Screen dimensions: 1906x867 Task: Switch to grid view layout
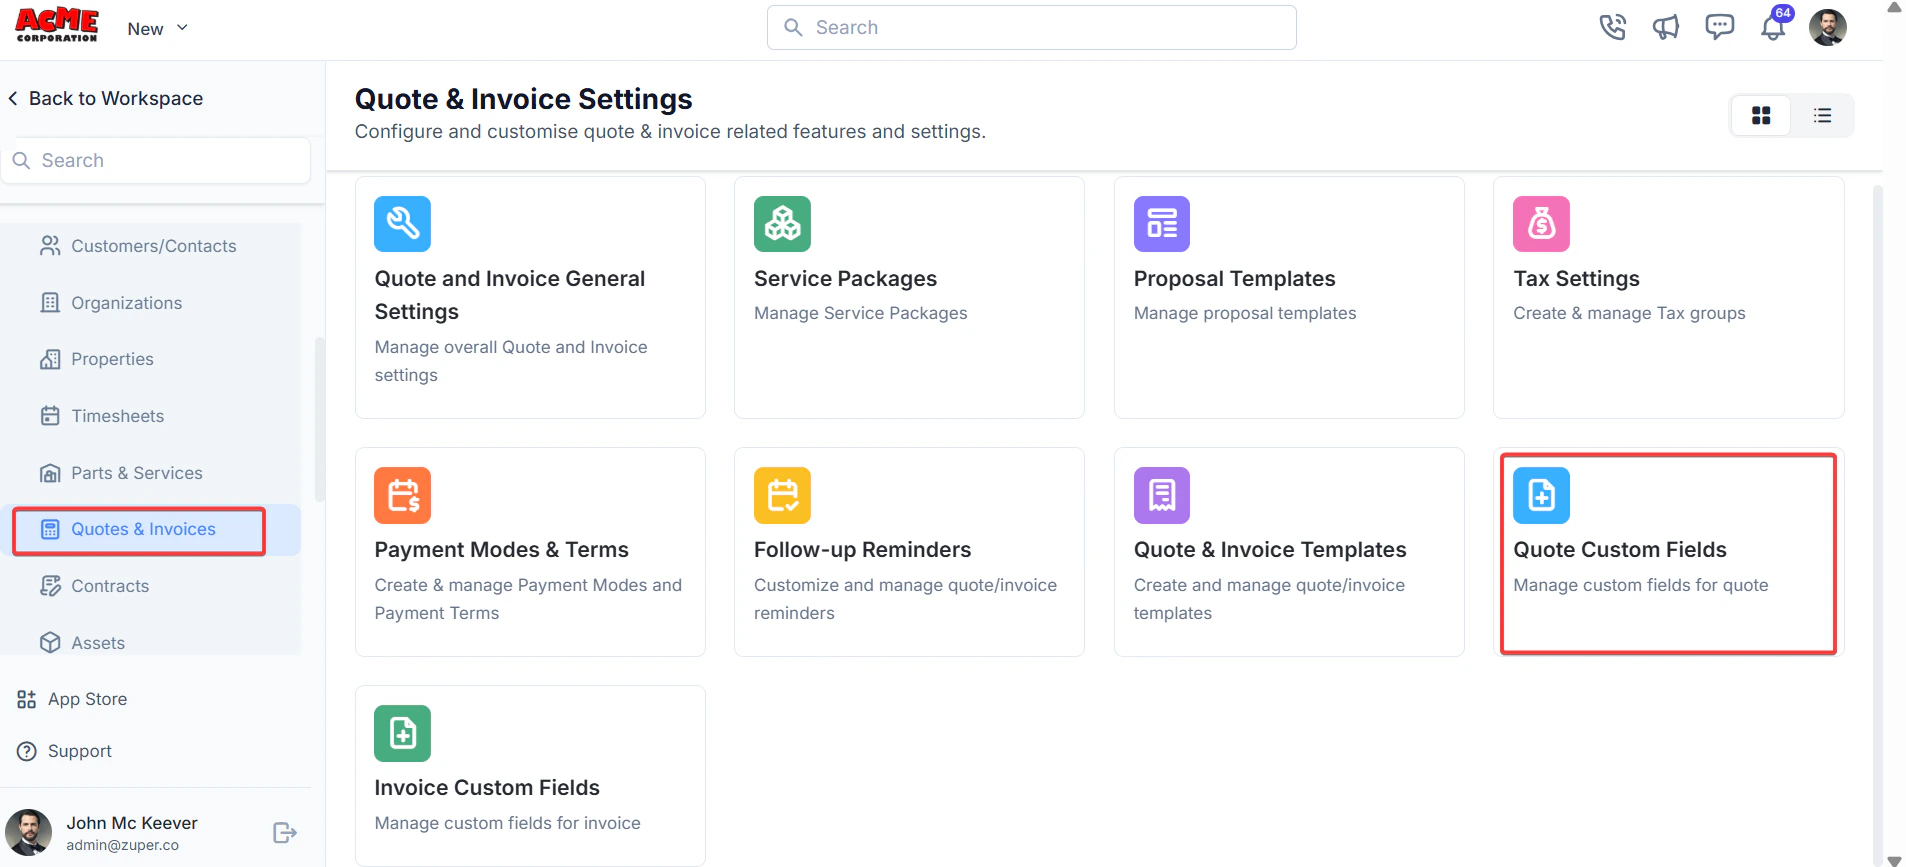pyautogui.click(x=1761, y=115)
